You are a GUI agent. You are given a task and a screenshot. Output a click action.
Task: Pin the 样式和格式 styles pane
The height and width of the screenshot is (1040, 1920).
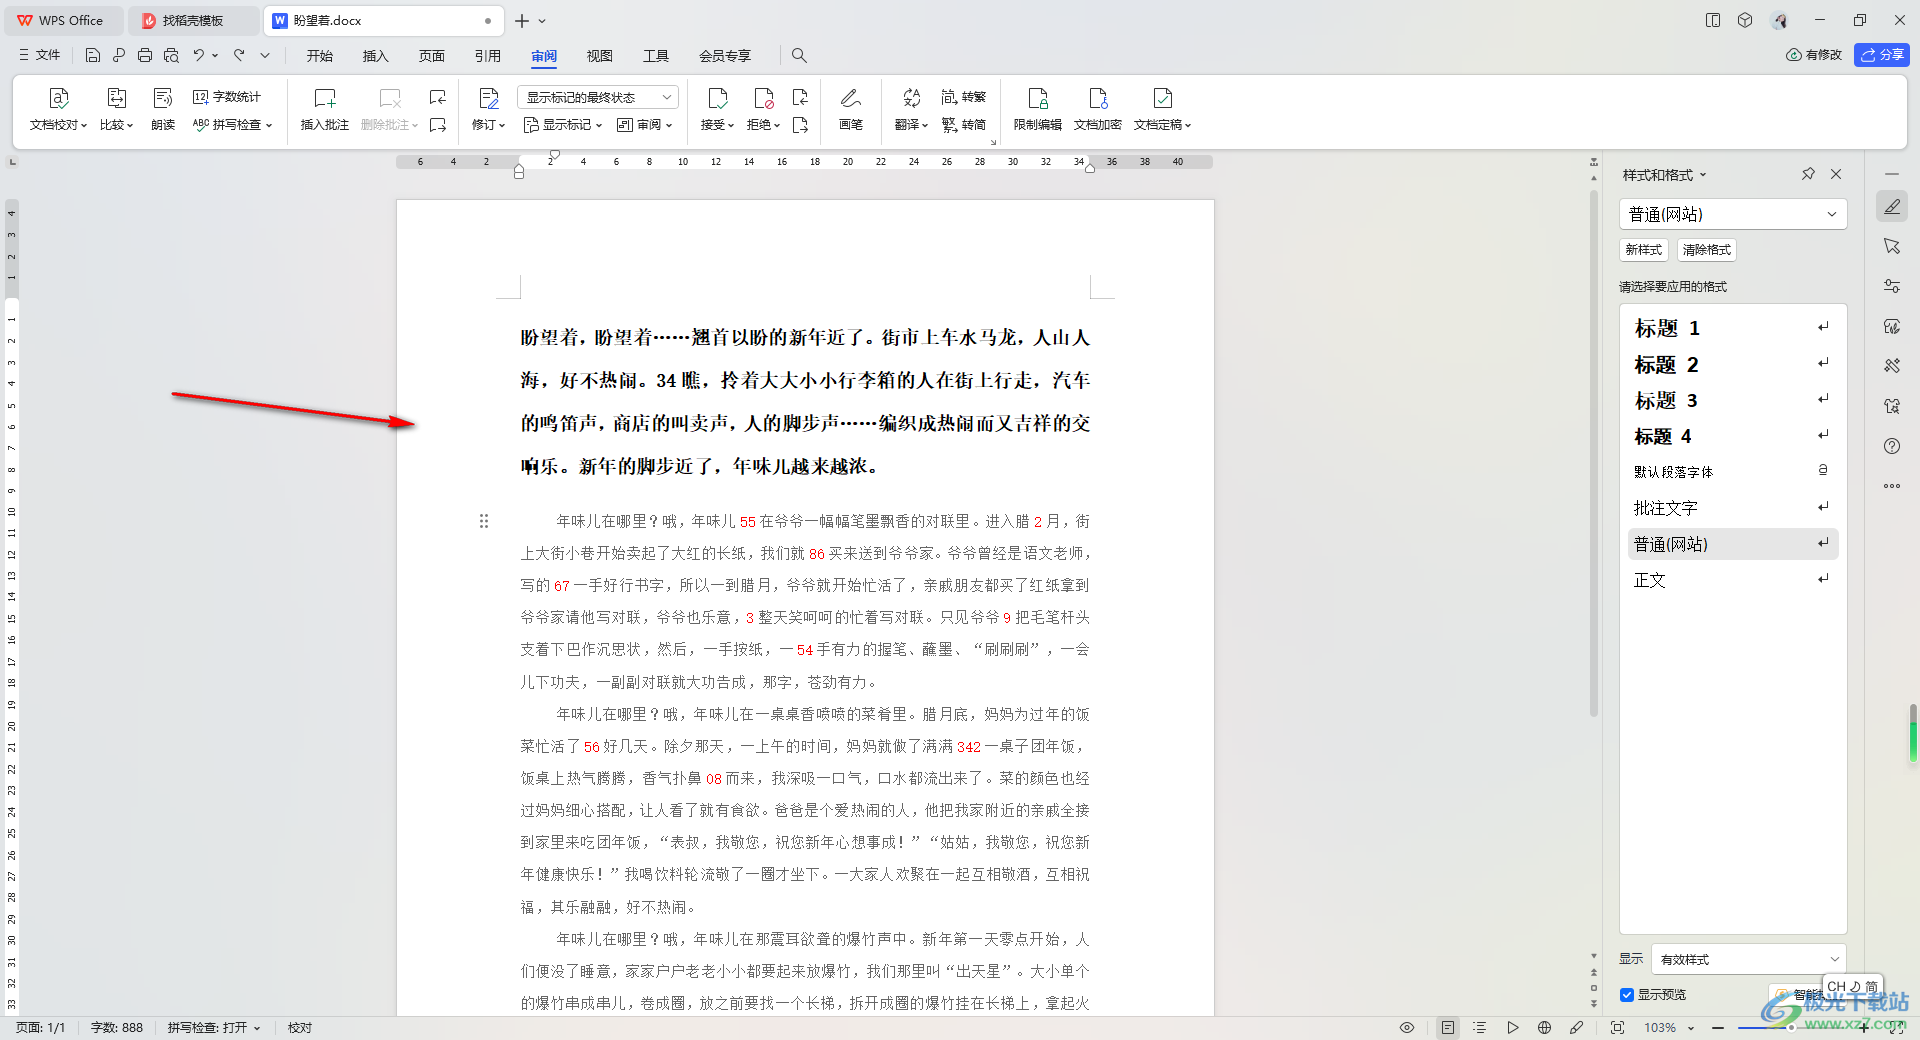point(1808,174)
